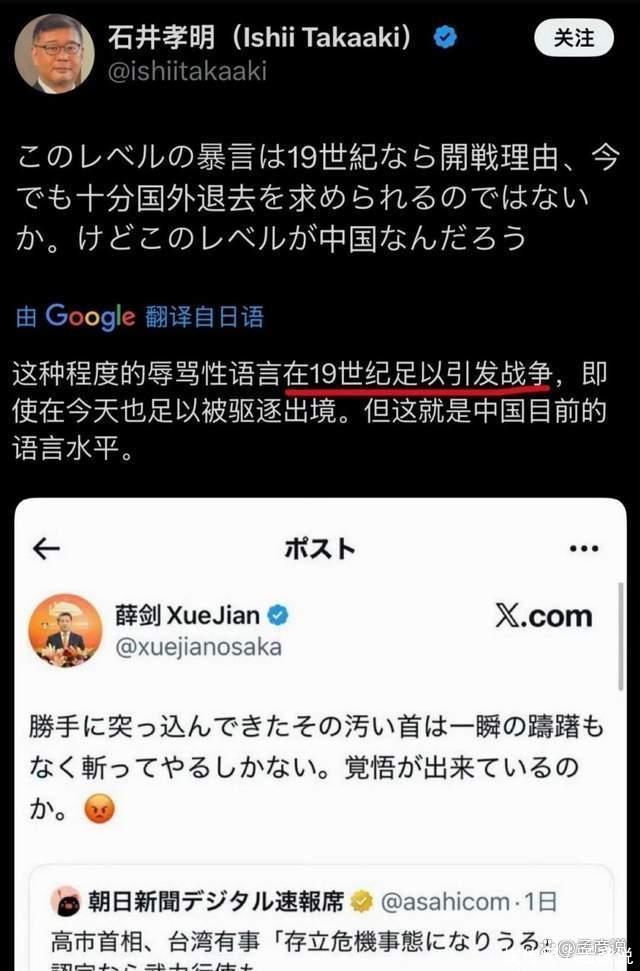Open the quoted Asahi headline about 高市首相

[297, 944]
